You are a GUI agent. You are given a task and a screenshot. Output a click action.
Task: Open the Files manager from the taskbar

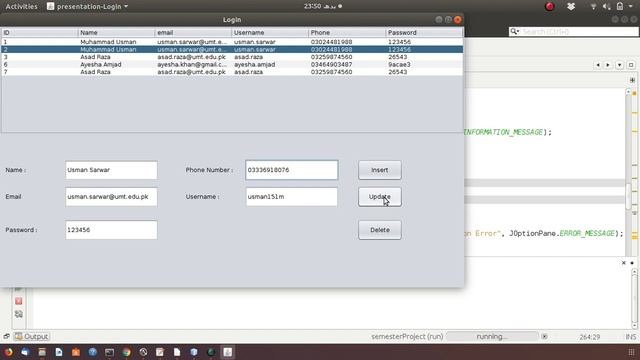point(42,352)
